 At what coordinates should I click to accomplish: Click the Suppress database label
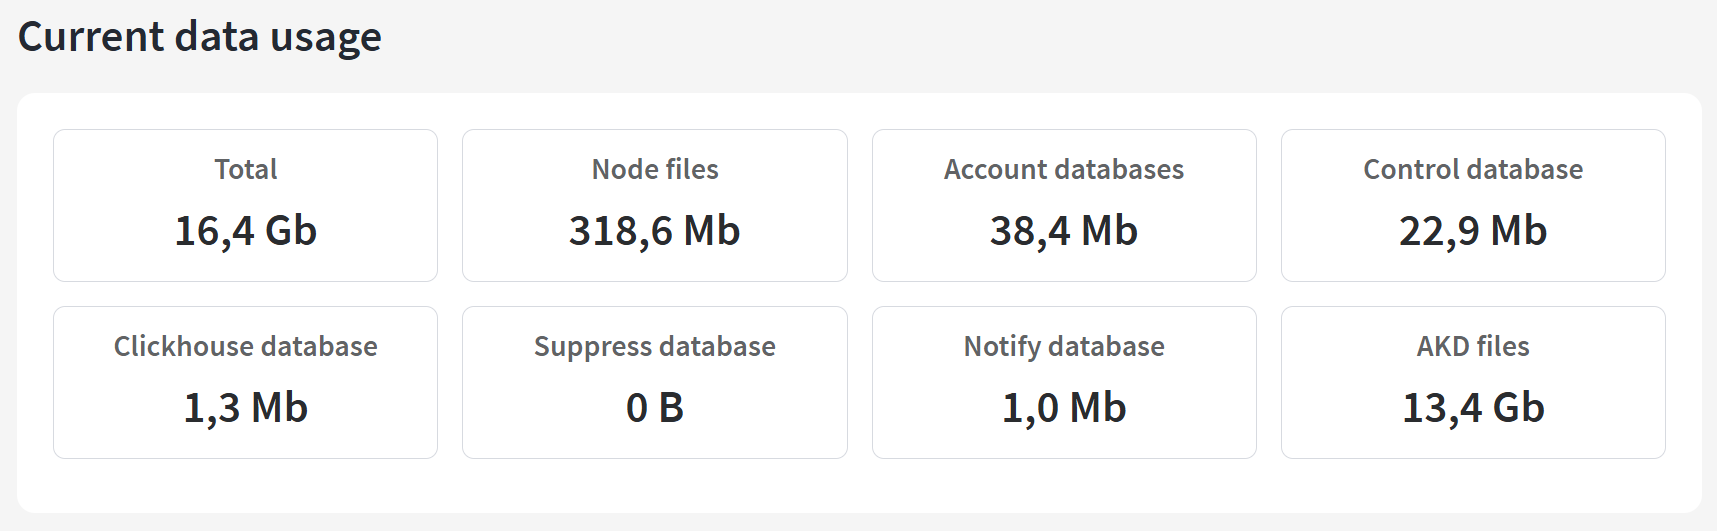click(654, 346)
